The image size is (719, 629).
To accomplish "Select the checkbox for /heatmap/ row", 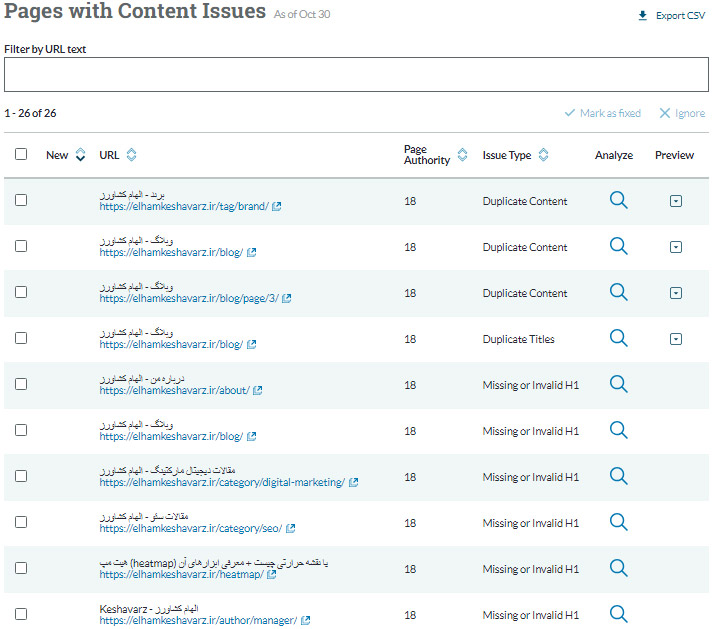I will (21, 568).
